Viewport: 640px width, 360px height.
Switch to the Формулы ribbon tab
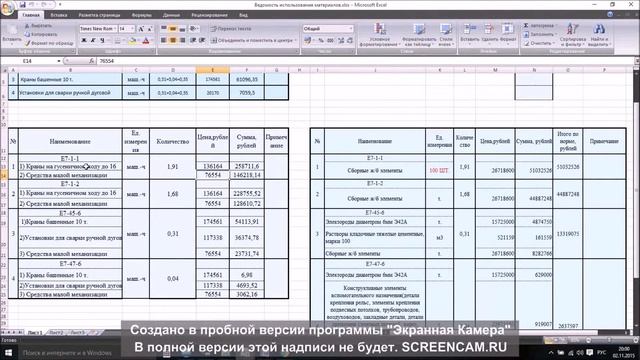(x=142, y=15)
